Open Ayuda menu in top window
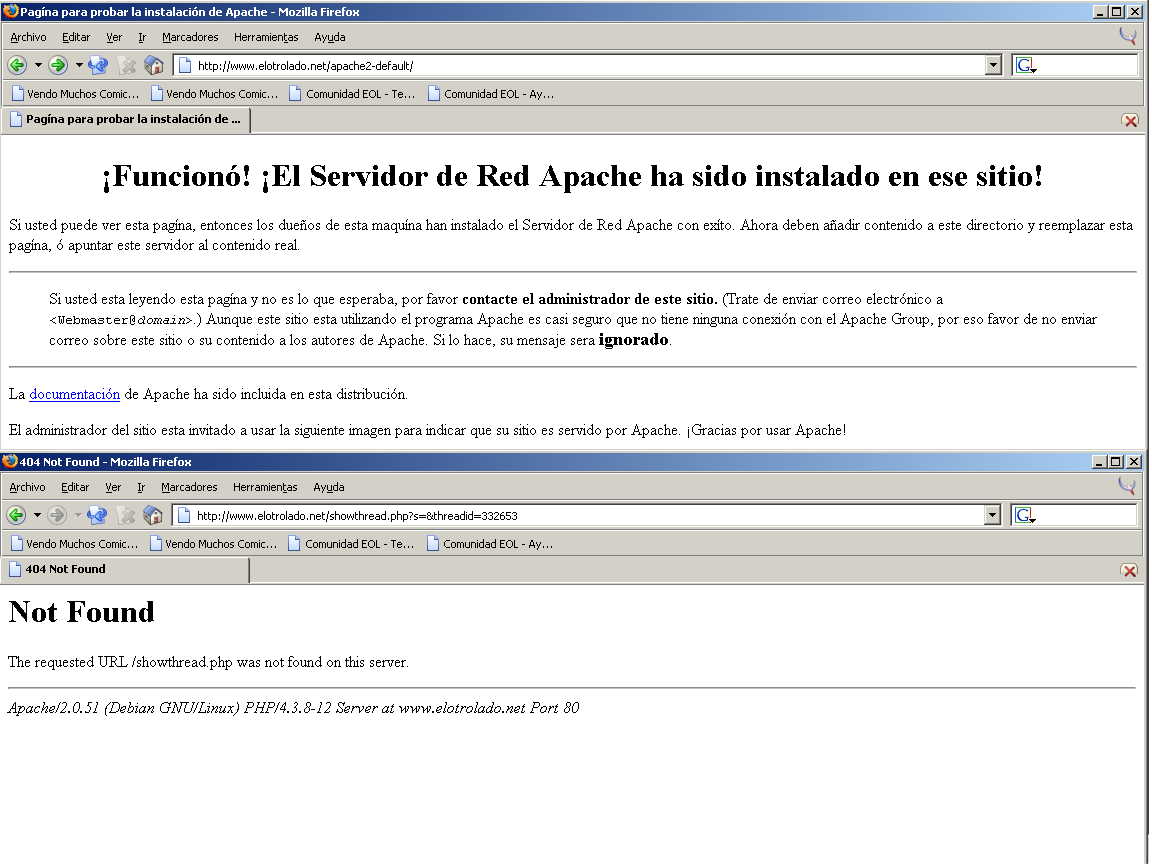1152x864 pixels. [x=329, y=37]
